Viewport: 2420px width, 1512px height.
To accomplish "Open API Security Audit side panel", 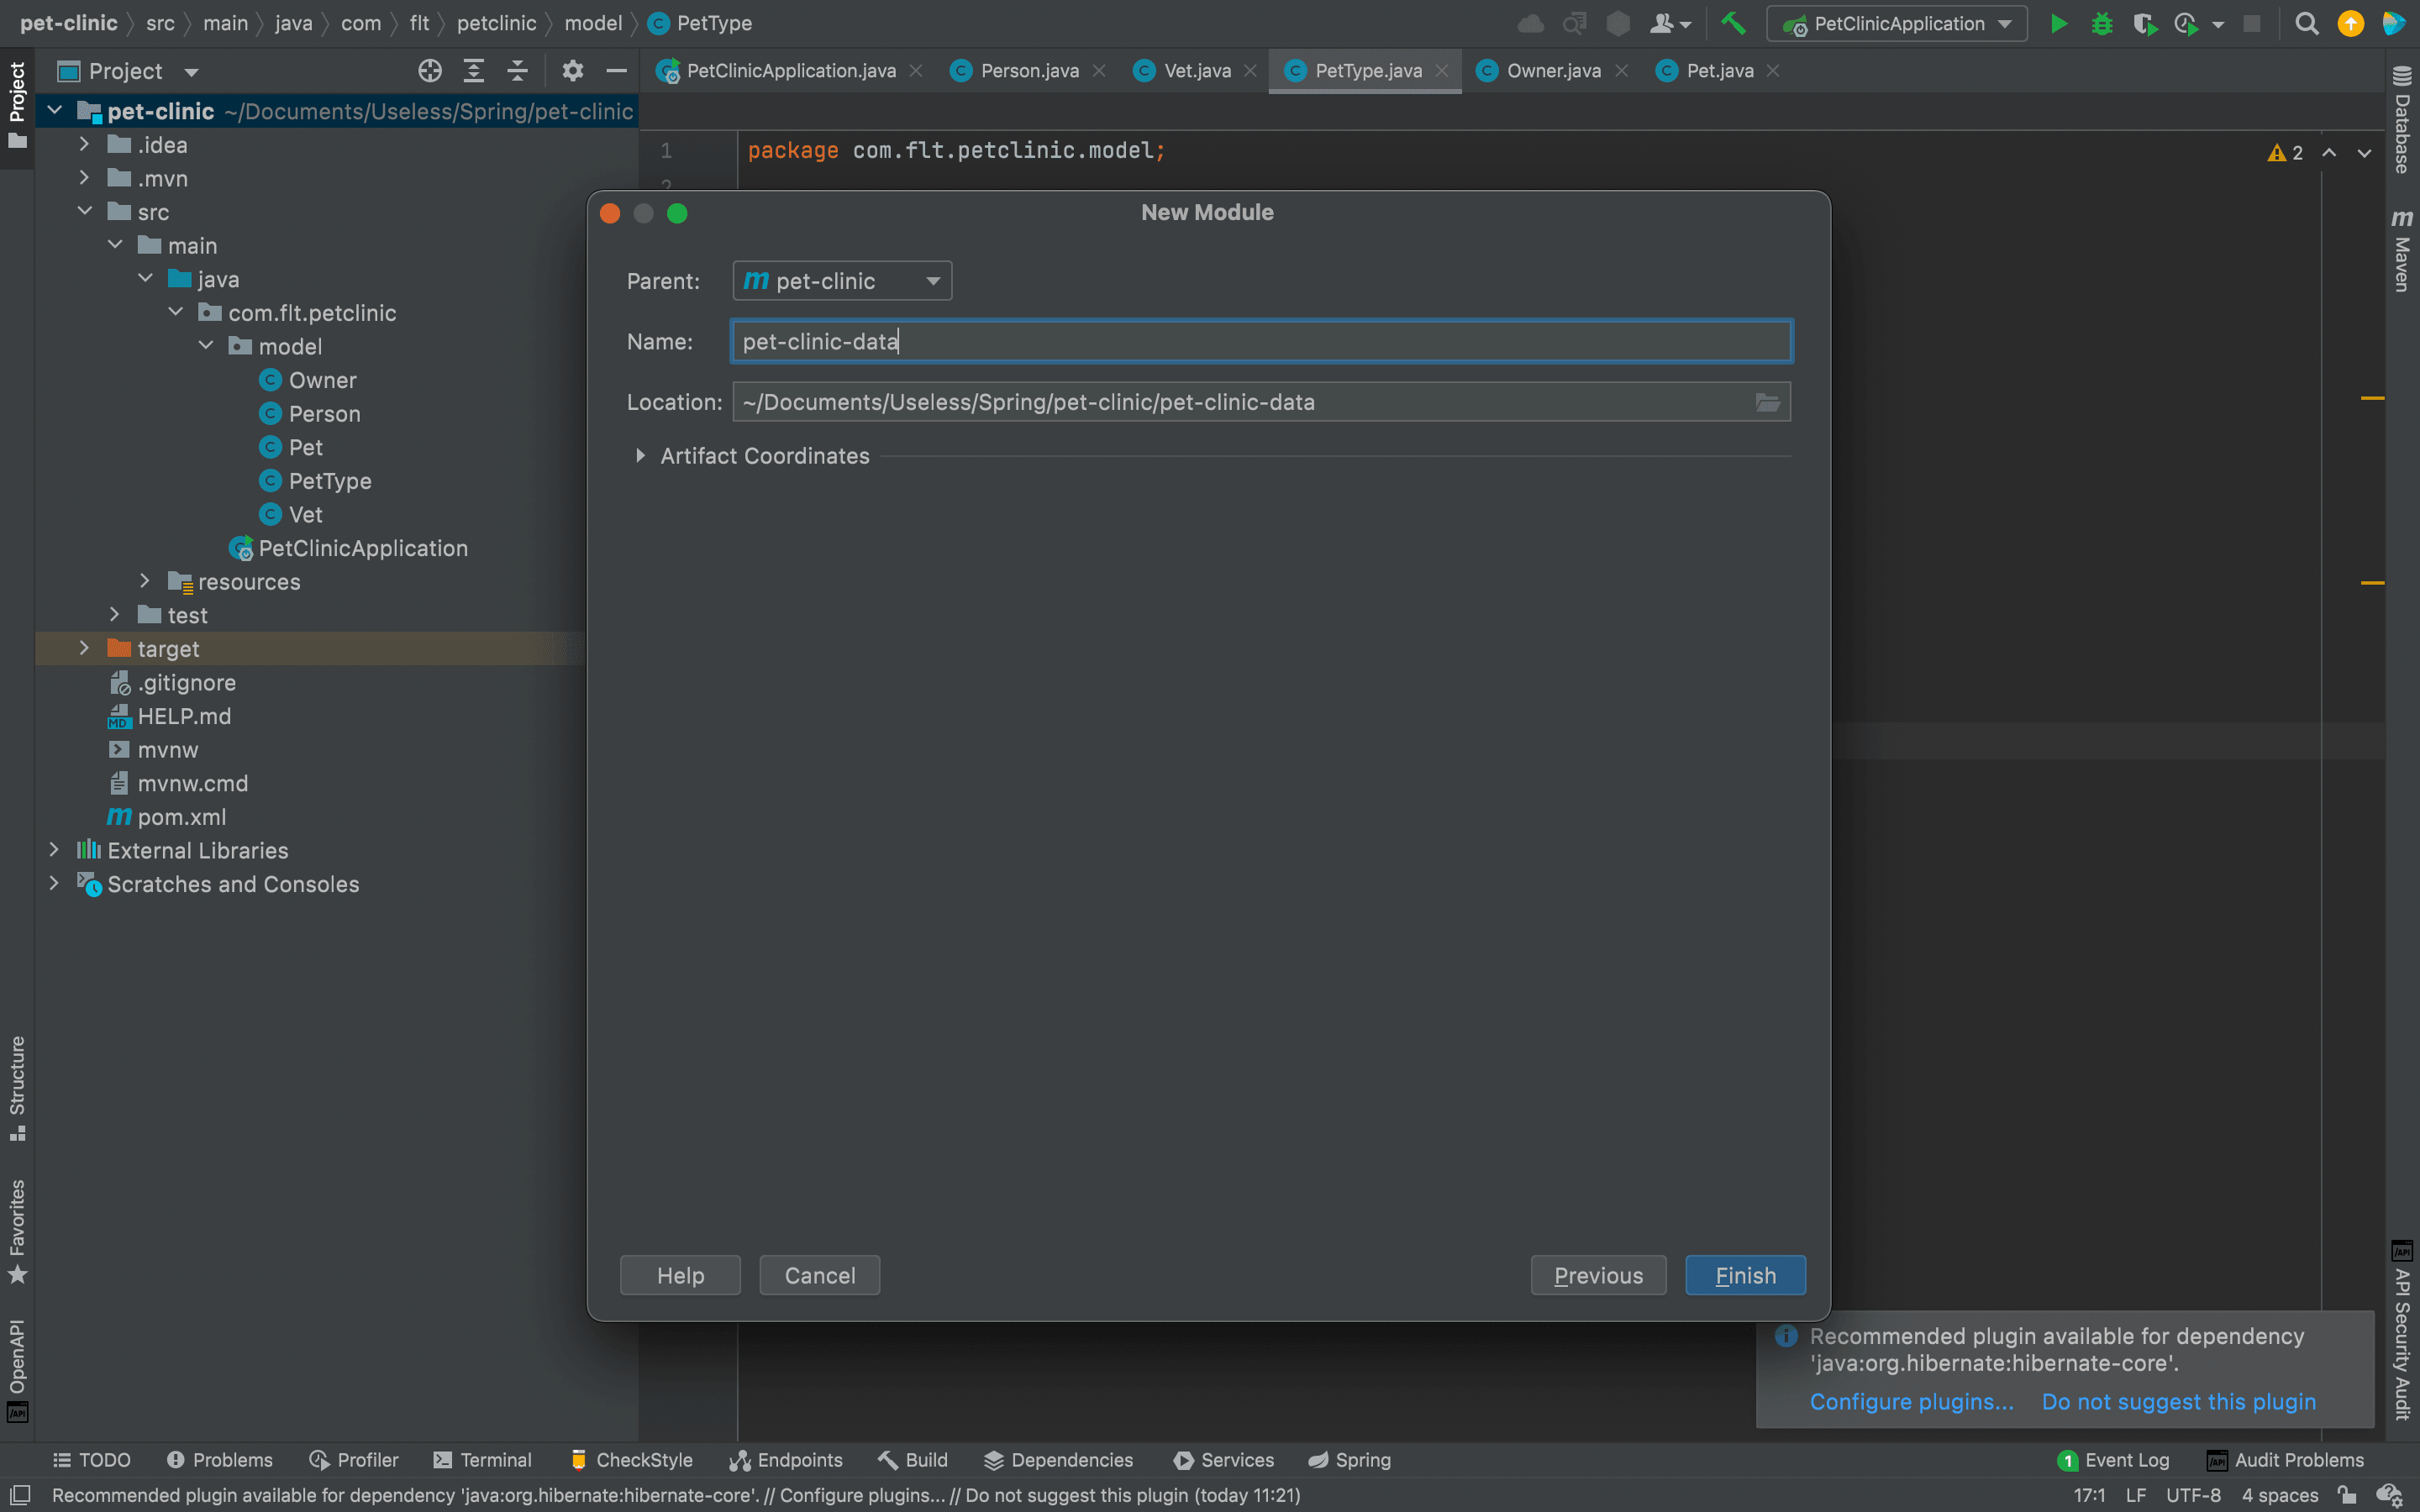I will (2402, 1331).
